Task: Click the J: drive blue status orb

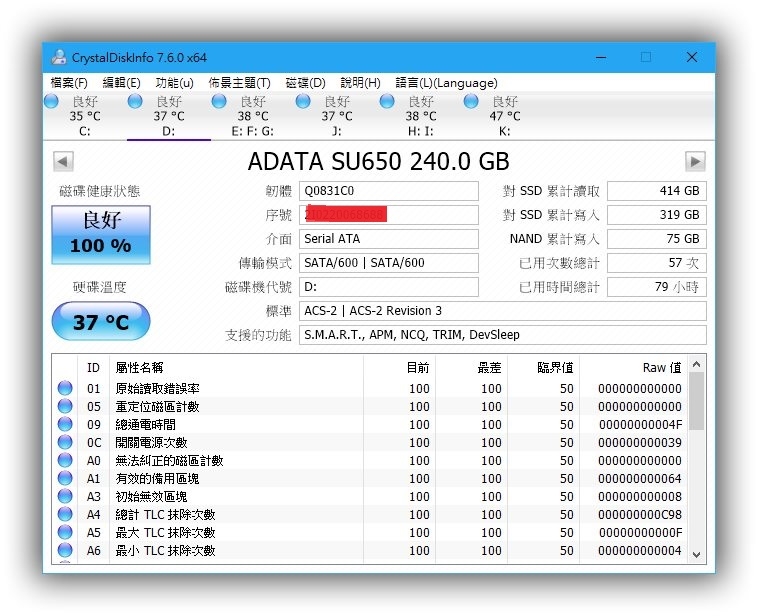Action: 303,101
